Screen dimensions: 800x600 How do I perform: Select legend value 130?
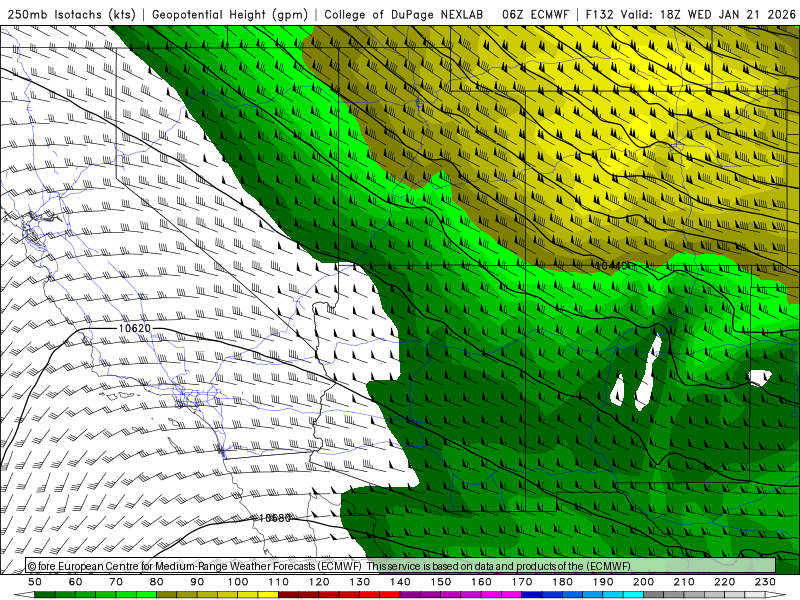tap(360, 582)
